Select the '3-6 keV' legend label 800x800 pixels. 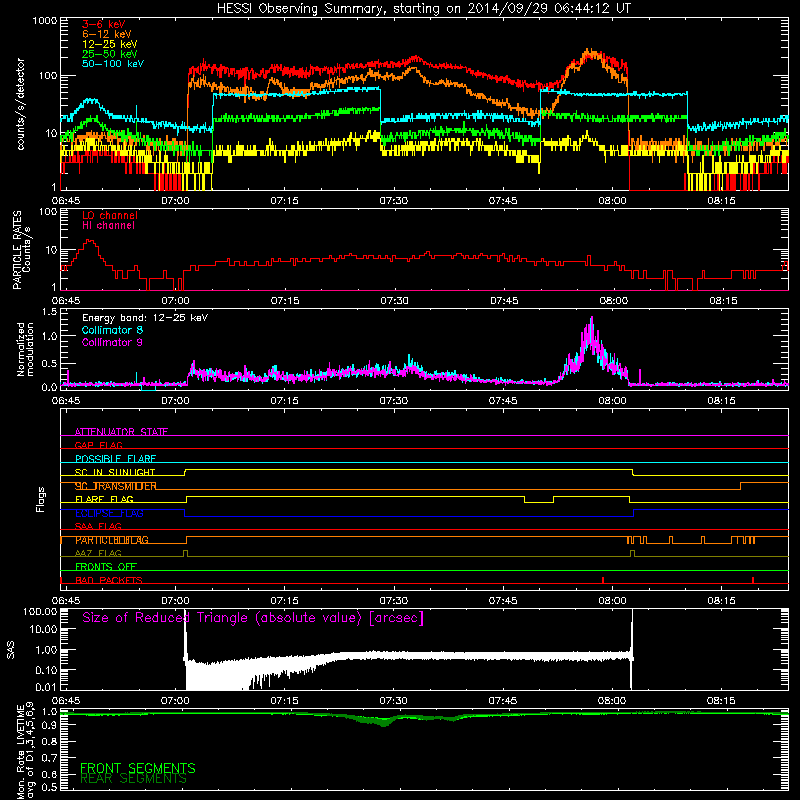103,24
